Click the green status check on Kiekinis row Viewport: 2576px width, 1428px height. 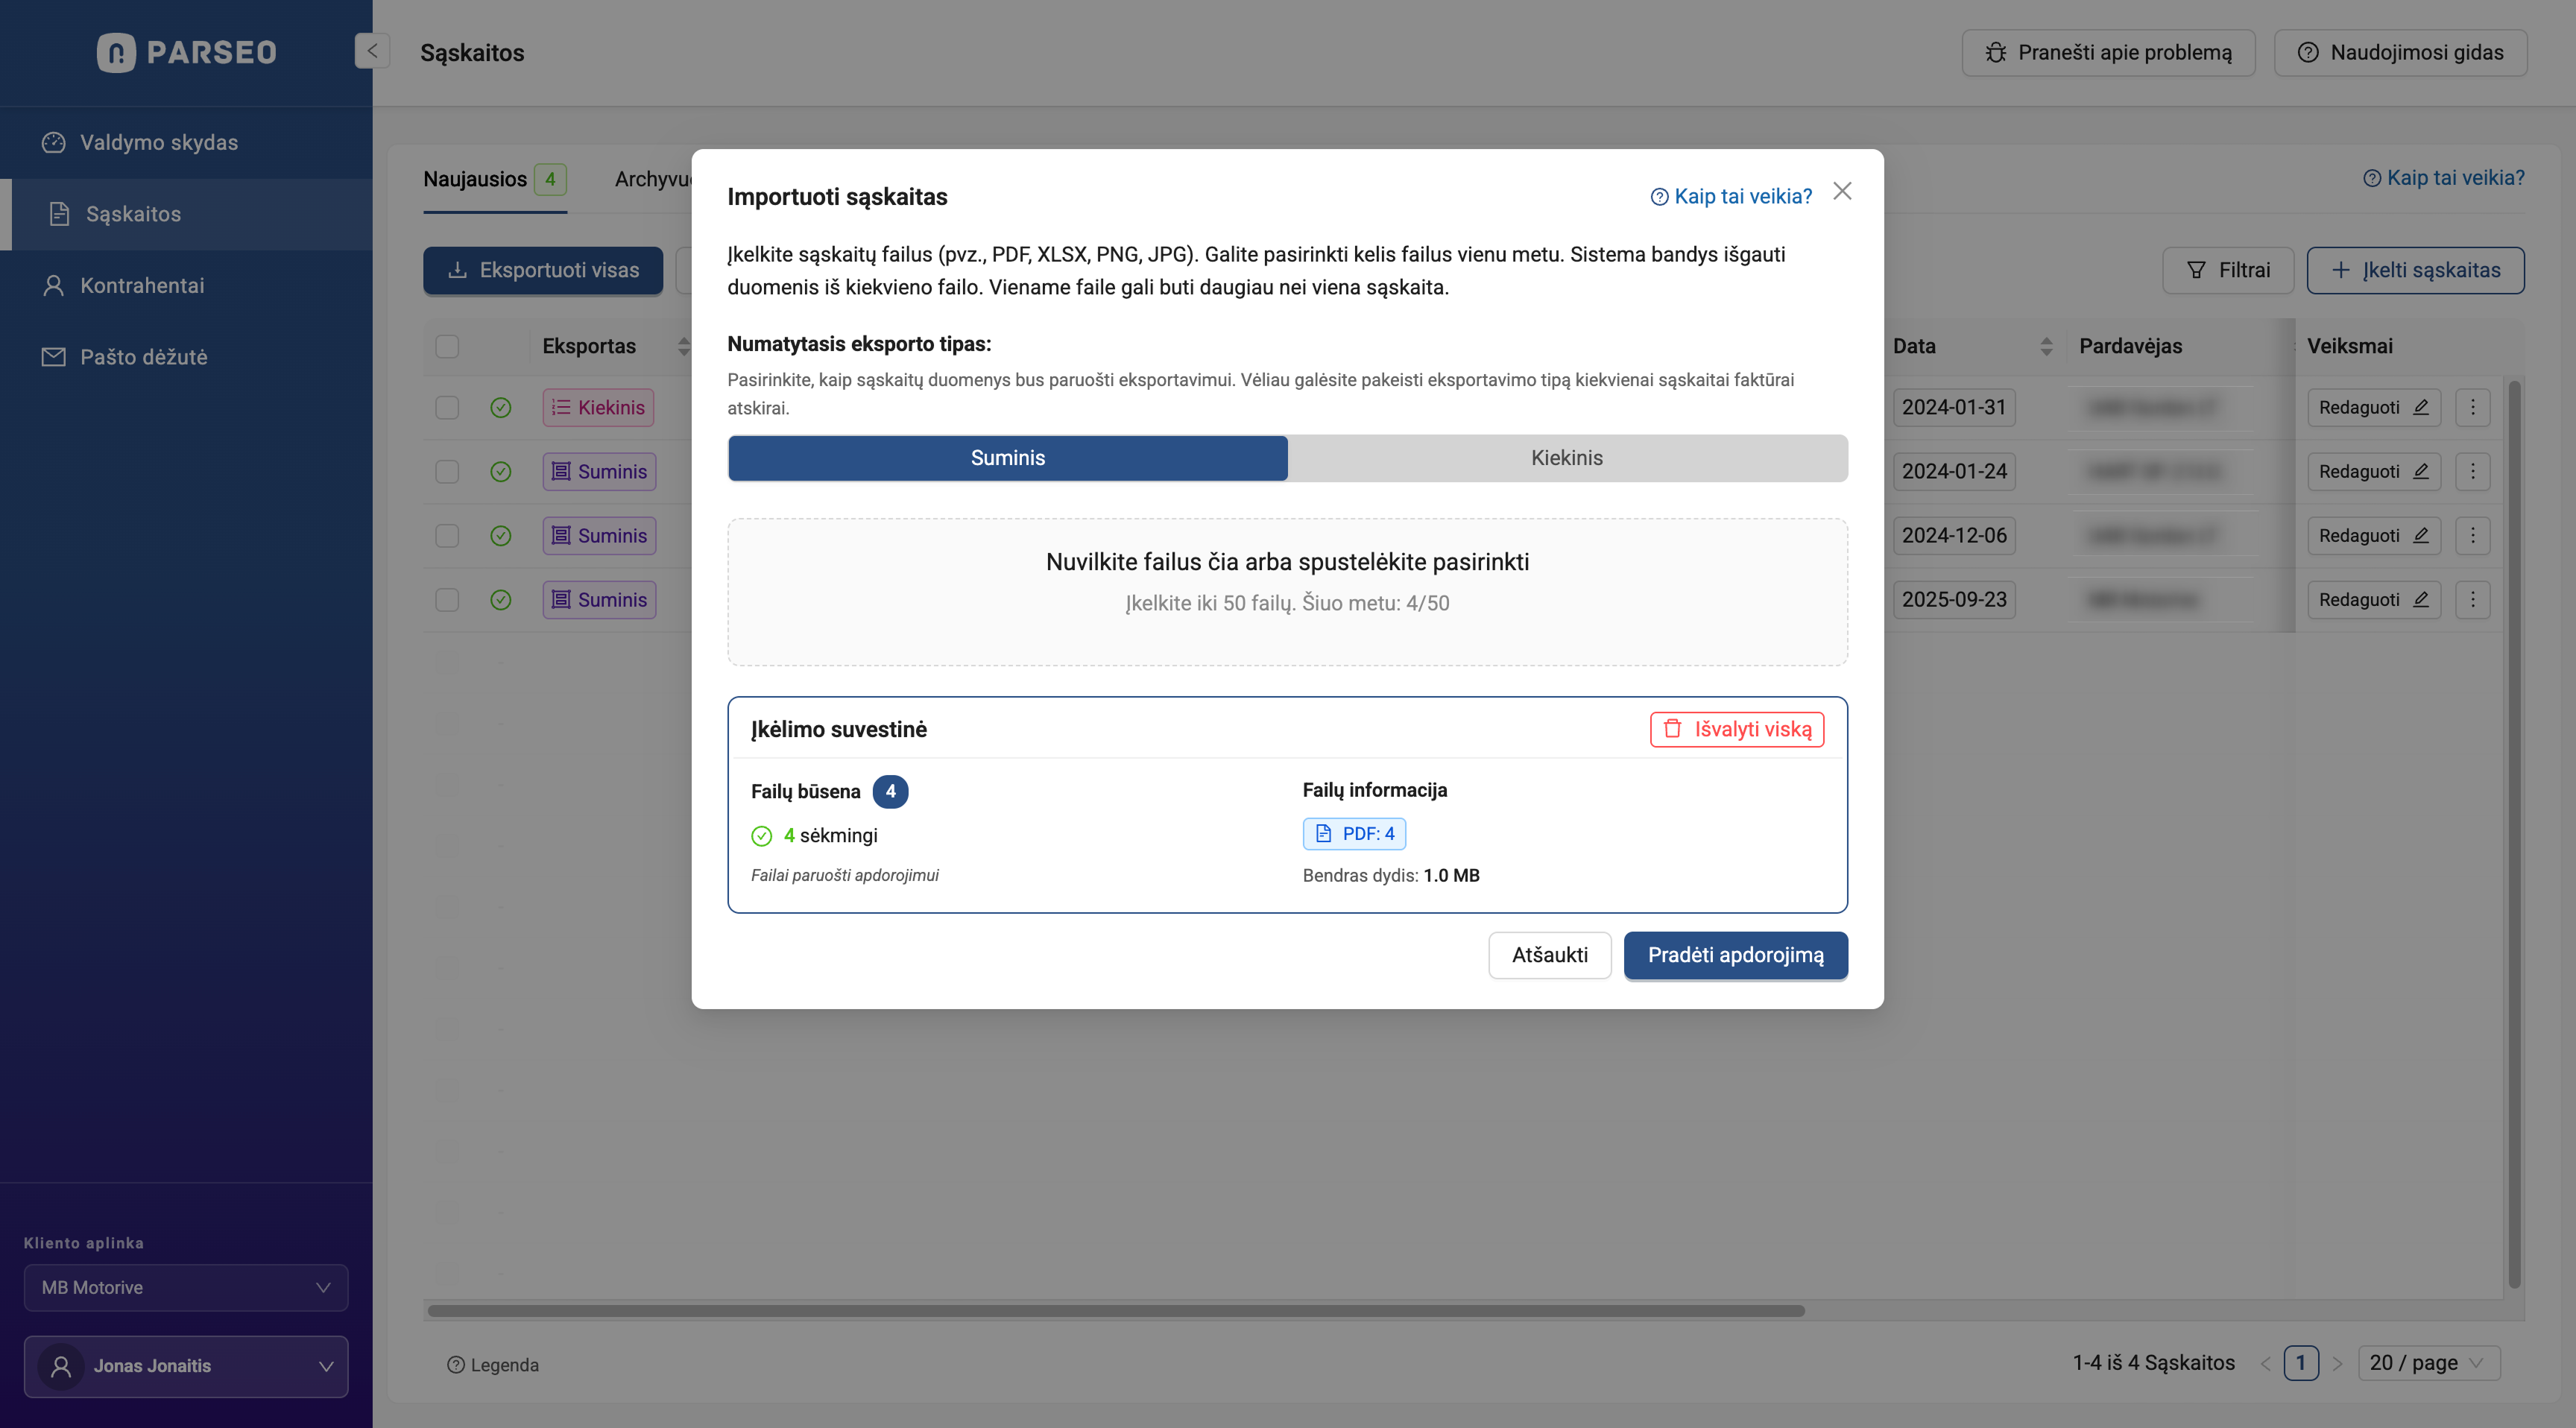click(501, 408)
